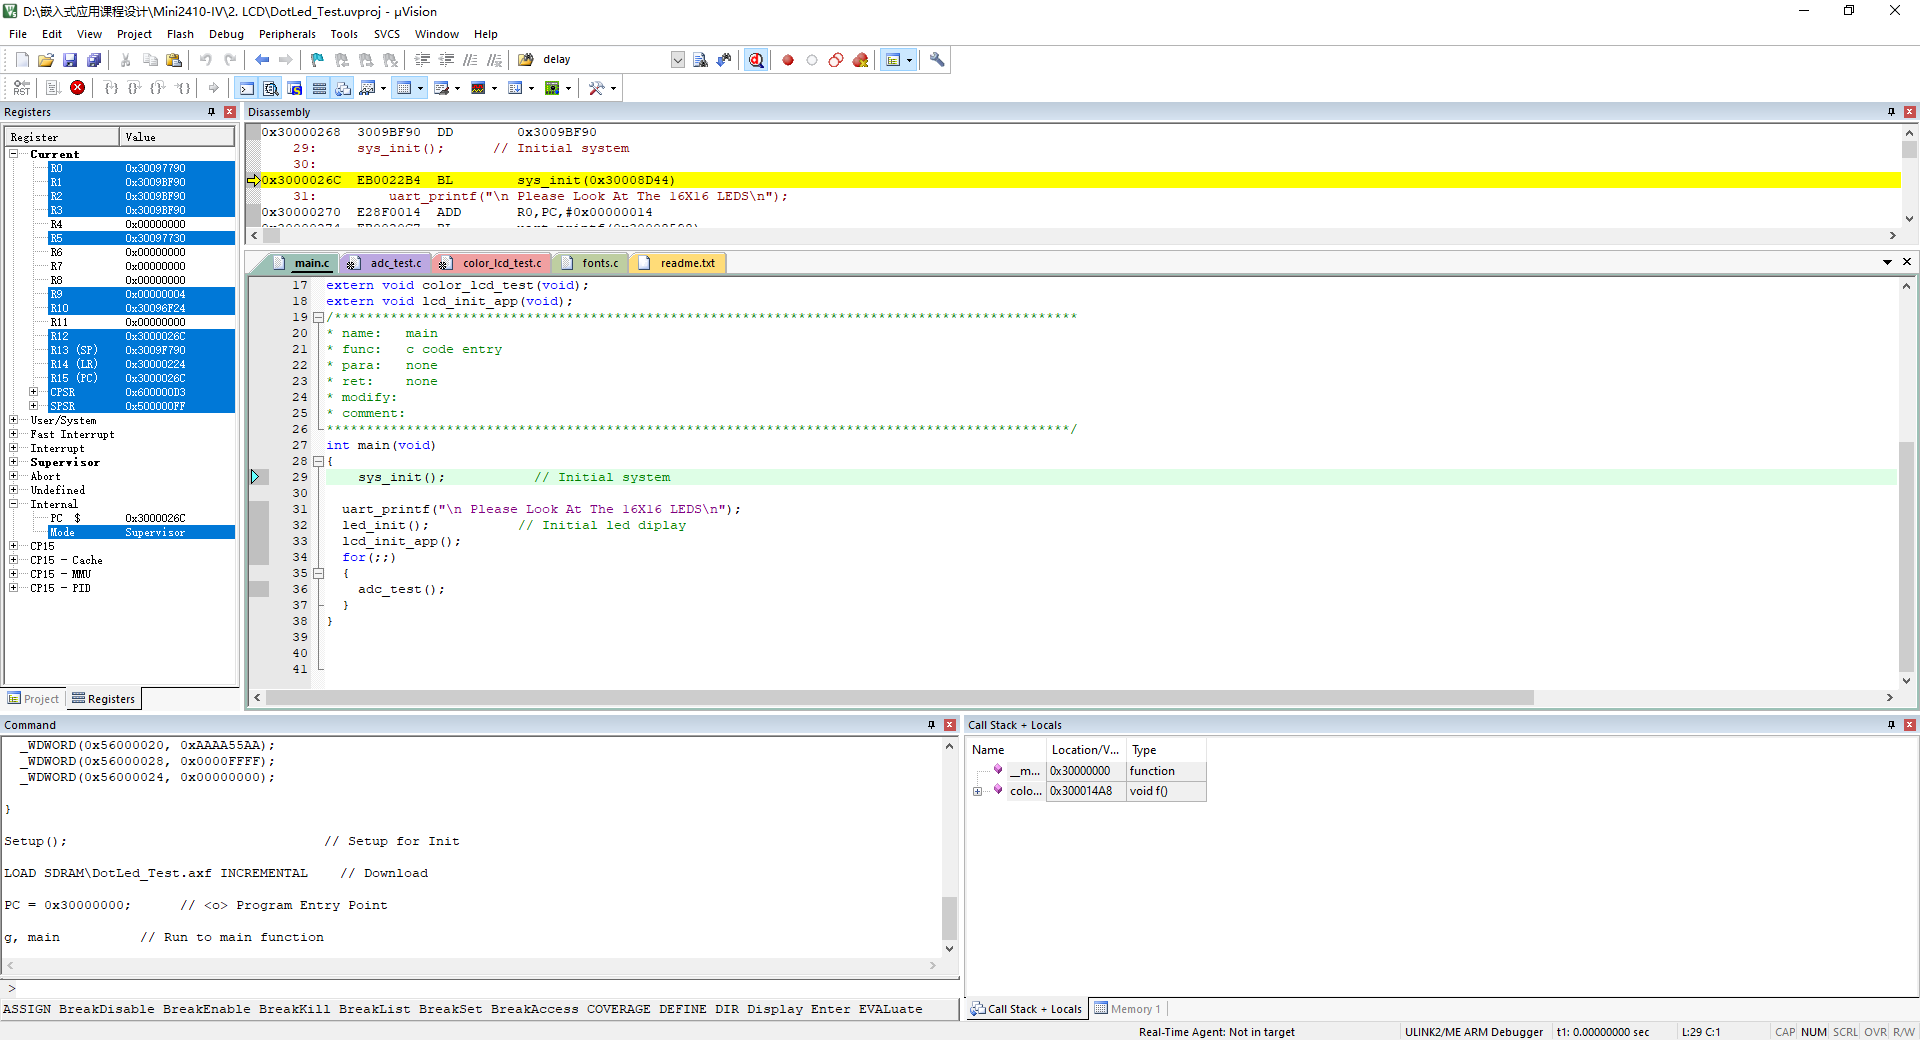This screenshot has width=1920, height=1040.
Task: Expand the User/System register group
Action: click(x=14, y=420)
